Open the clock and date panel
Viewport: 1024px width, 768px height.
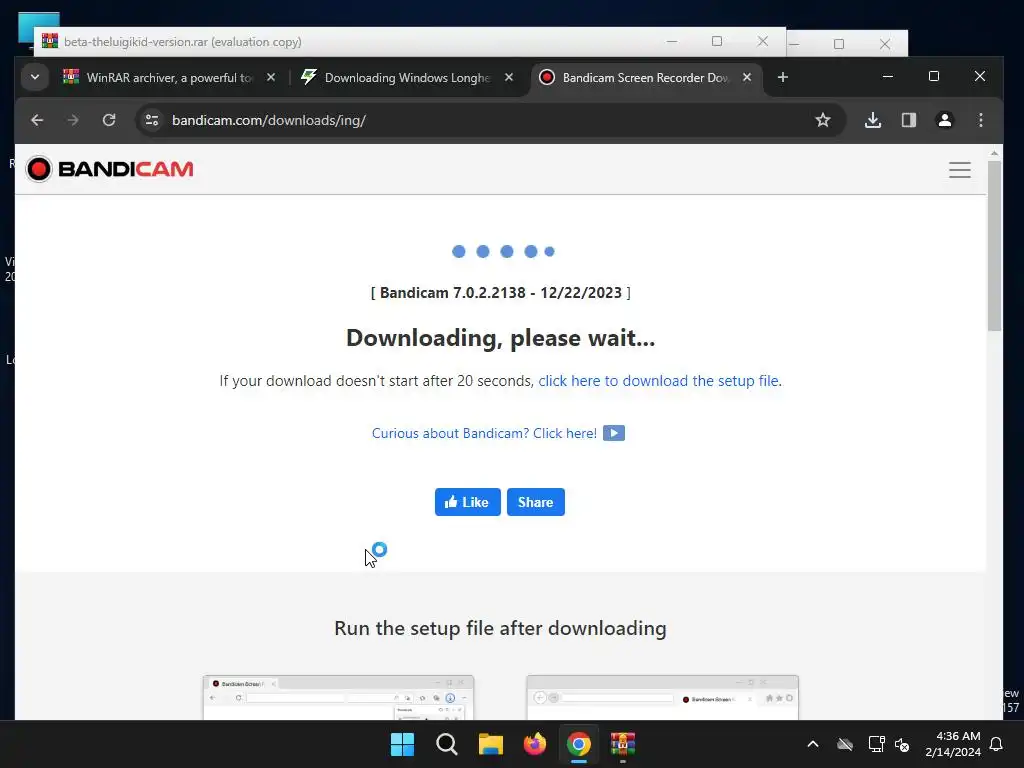tap(953, 744)
